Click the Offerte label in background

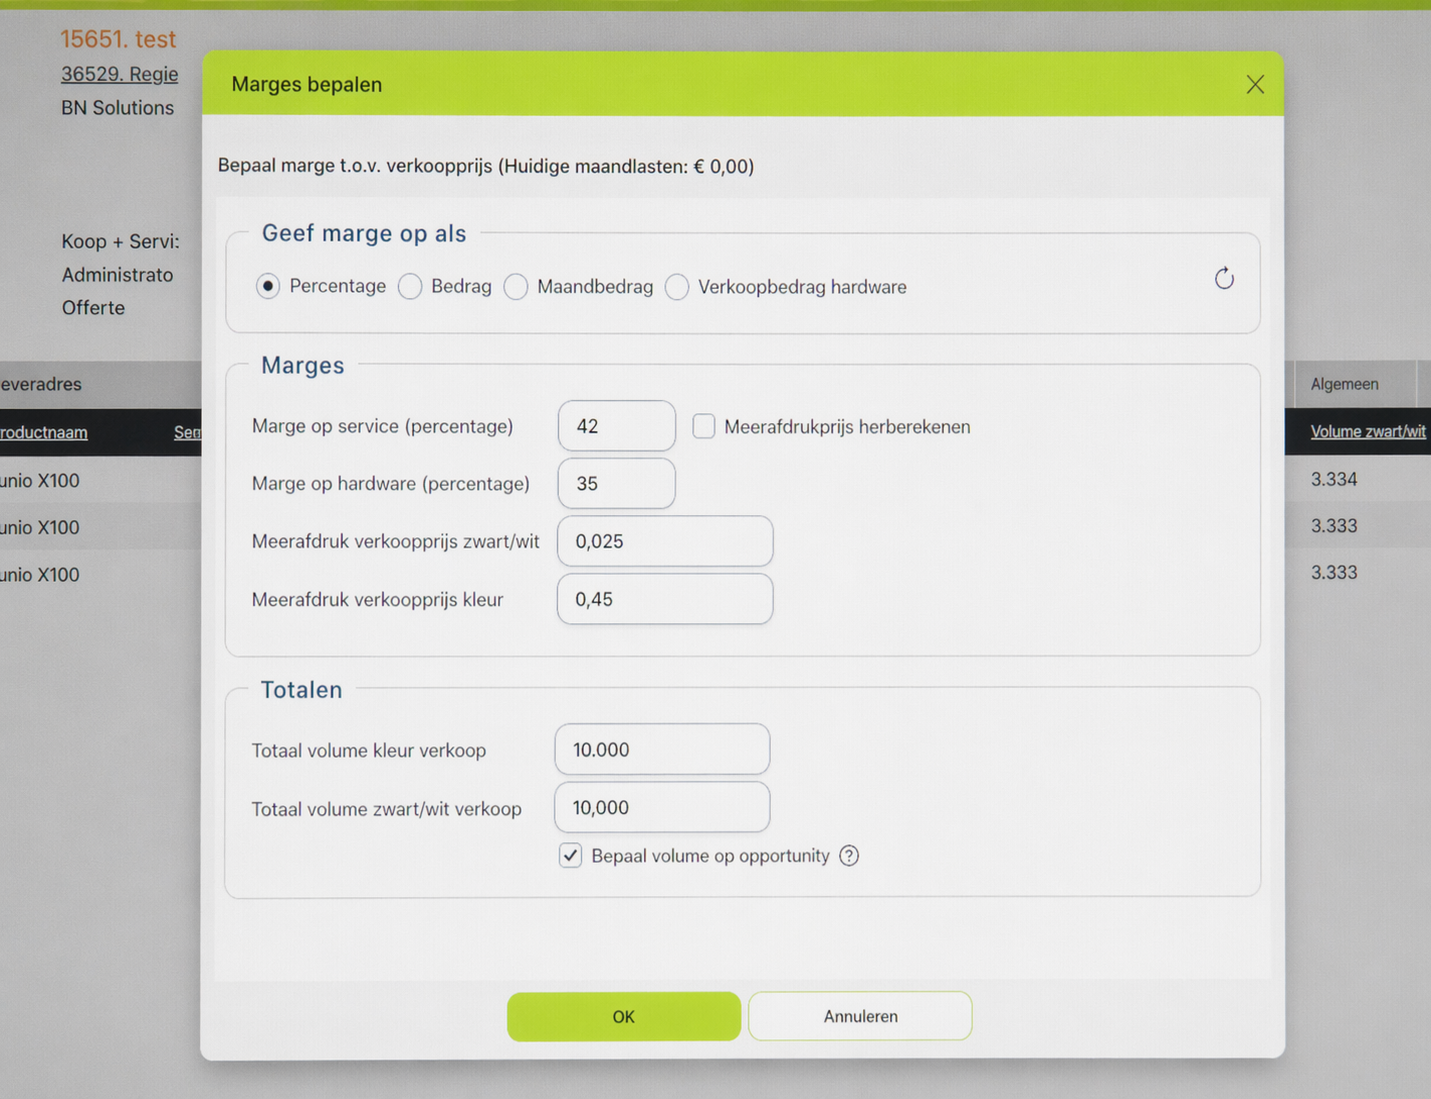(x=93, y=308)
